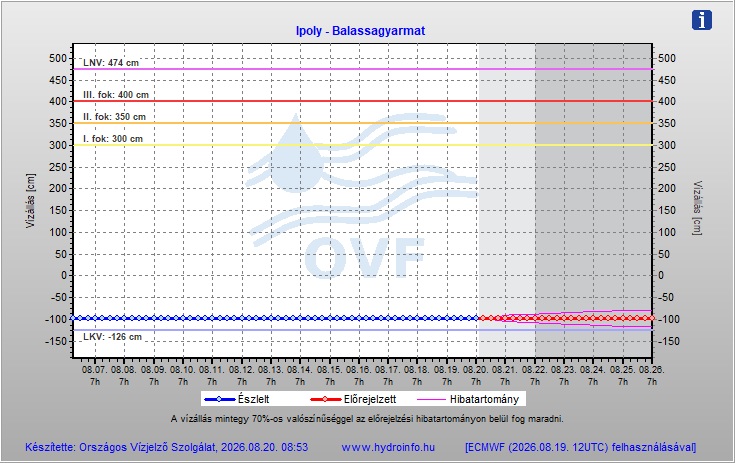735x463 pixels.
Task: Click the Hibatartomány magenta legend line
Action: point(431,399)
